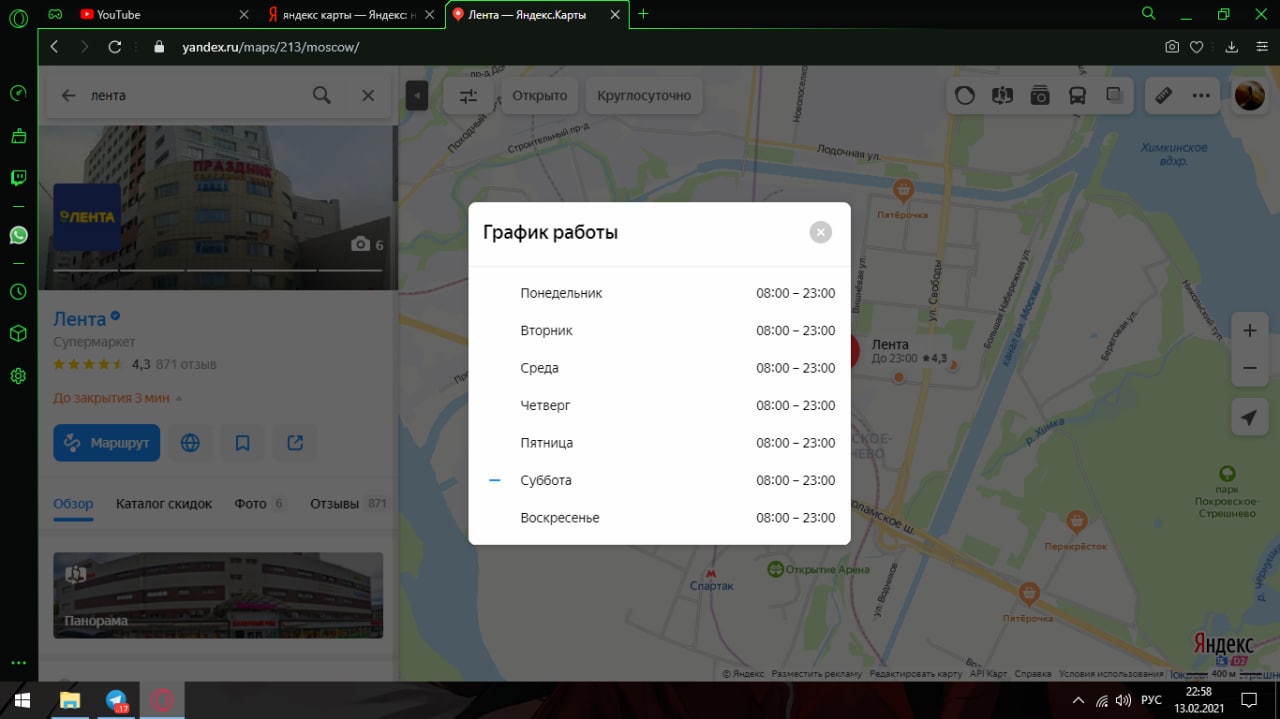Image resolution: width=1280 pixels, height=719 pixels.
Task: Open Разместить рекламу link
Action: [x=816, y=674]
